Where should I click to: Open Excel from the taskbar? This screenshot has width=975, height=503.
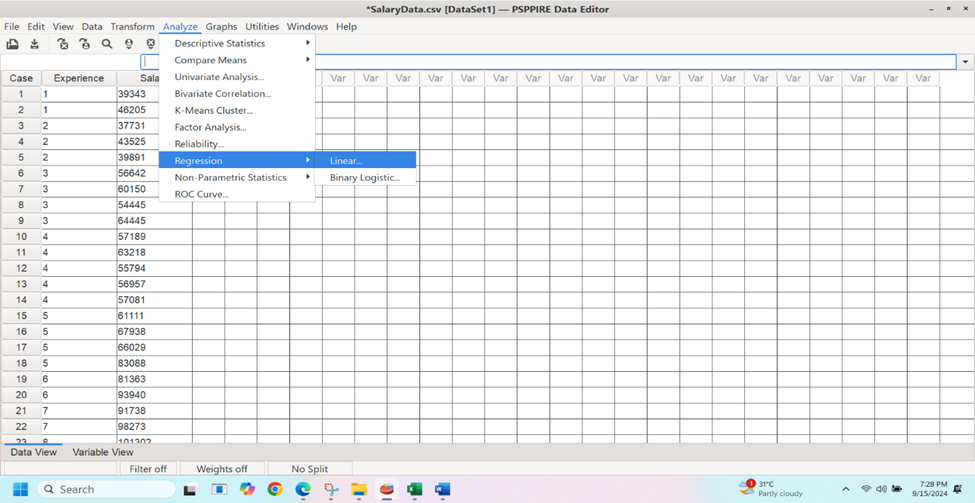[414, 489]
